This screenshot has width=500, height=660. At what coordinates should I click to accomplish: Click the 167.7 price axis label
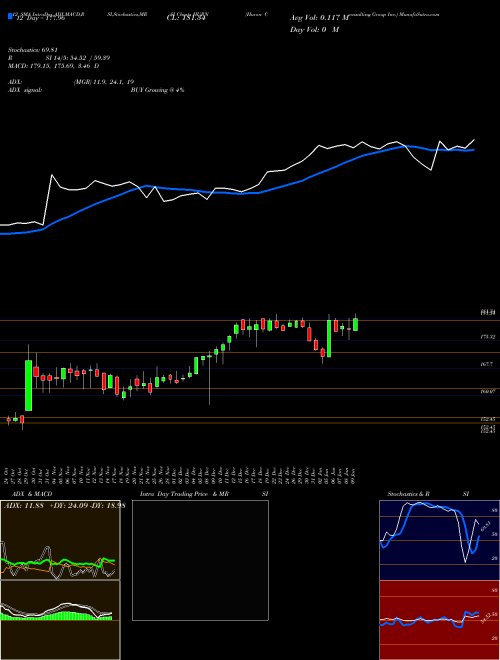tap(486, 365)
